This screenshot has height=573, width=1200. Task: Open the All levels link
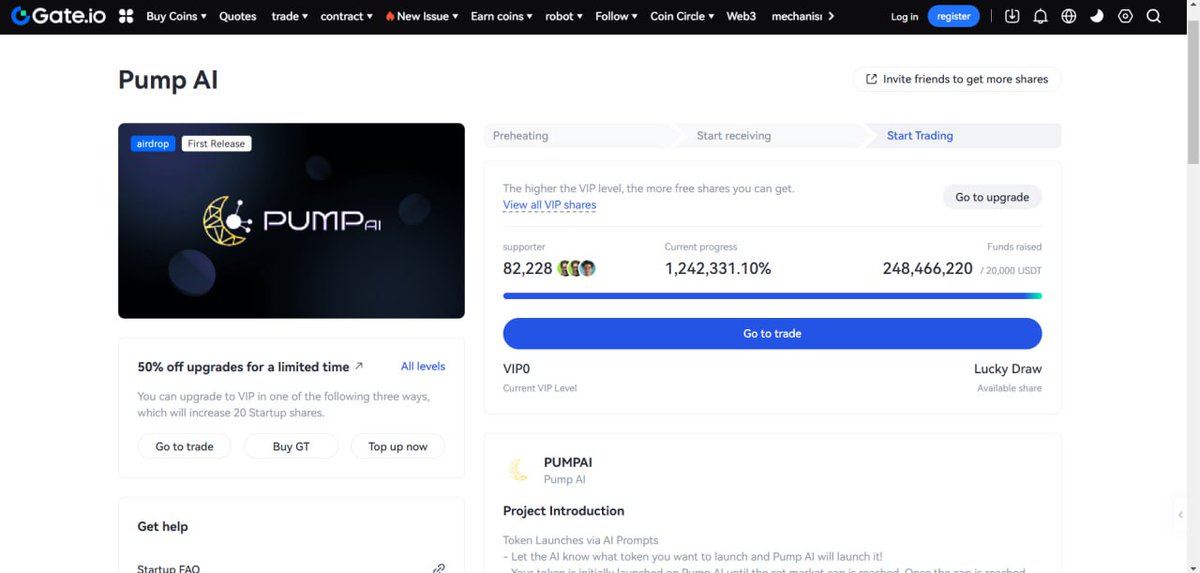[423, 366]
